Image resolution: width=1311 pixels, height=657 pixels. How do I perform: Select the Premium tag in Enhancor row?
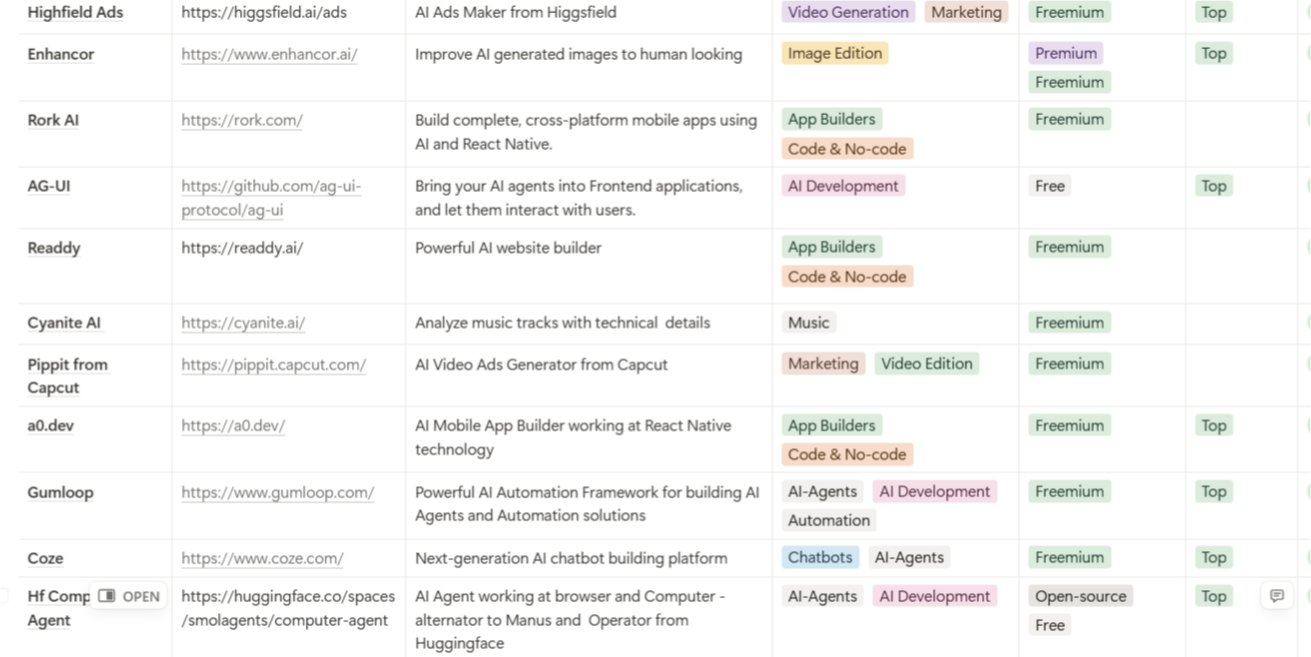click(1066, 53)
